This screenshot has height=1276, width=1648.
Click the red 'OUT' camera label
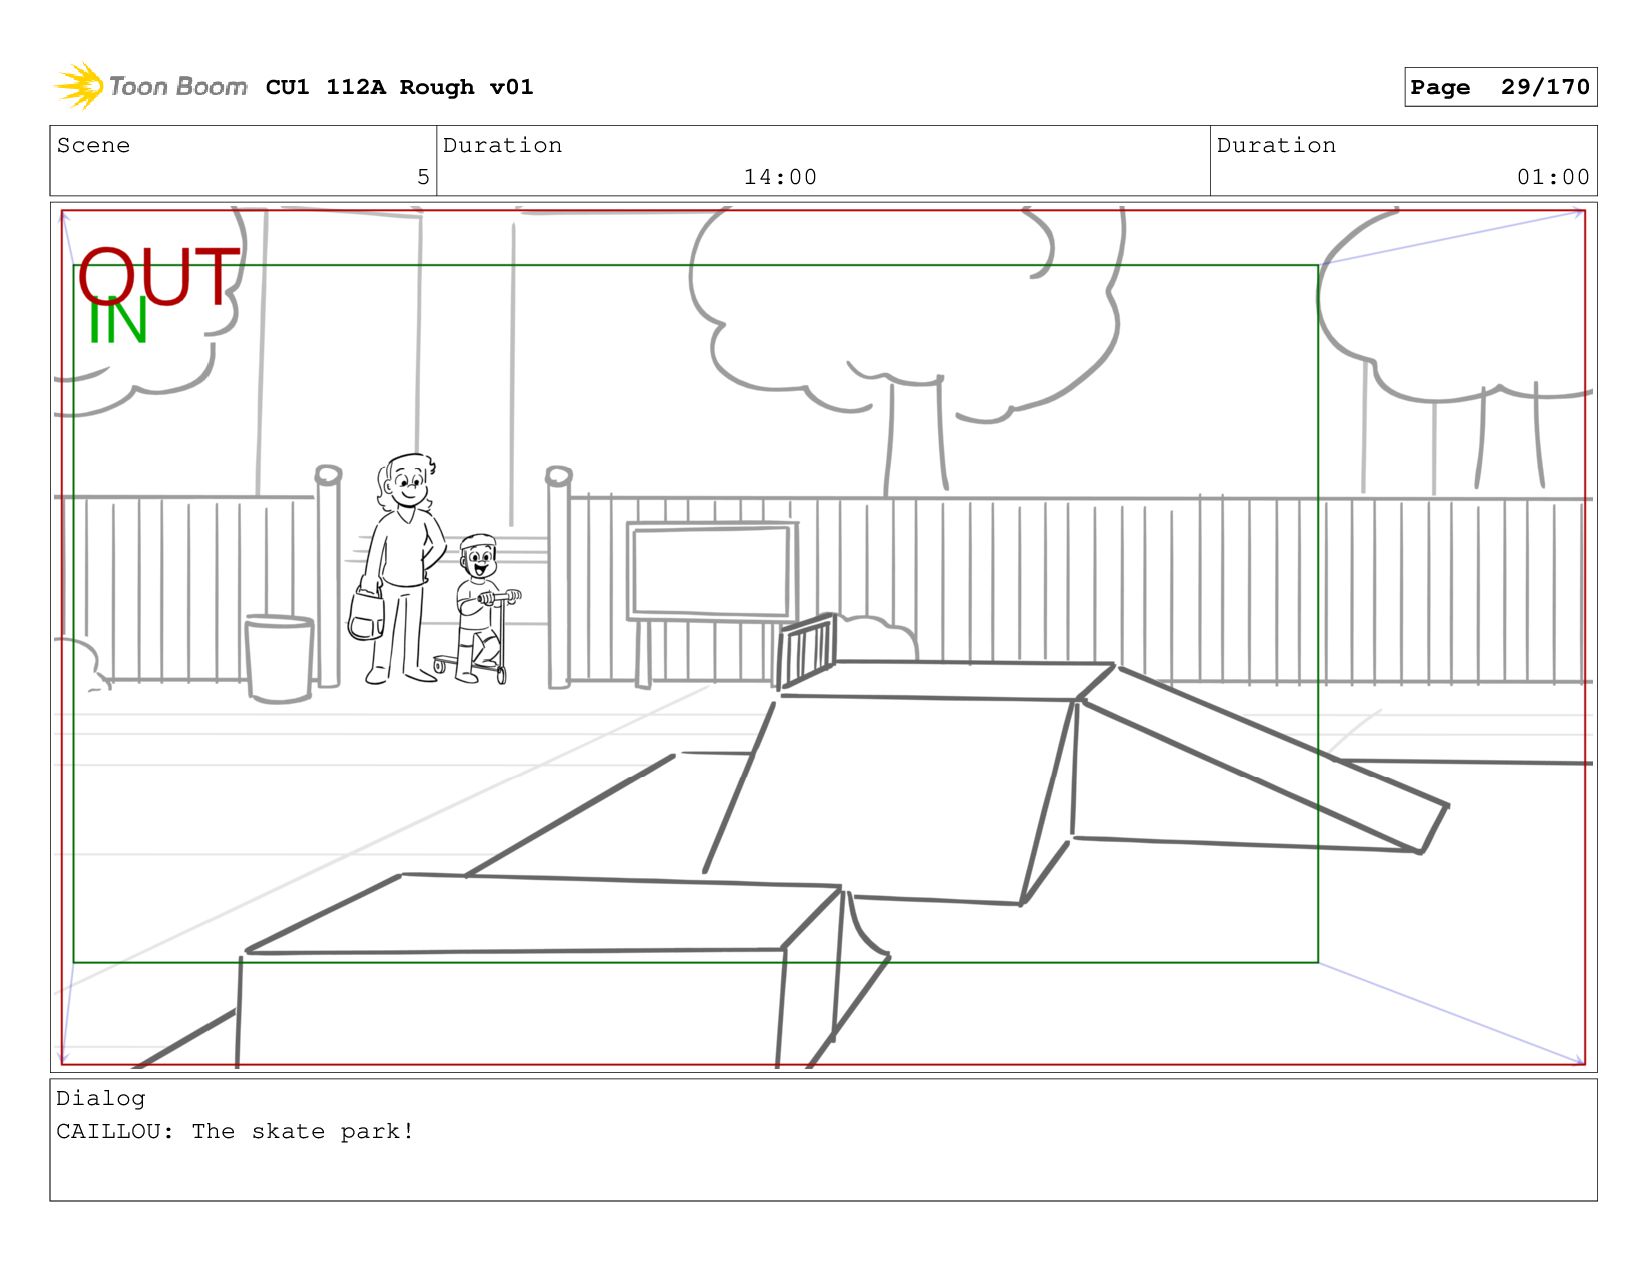click(x=159, y=276)
